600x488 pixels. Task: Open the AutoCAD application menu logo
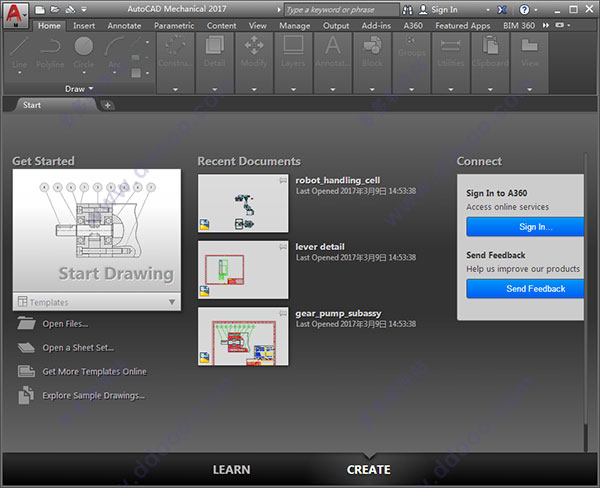point(15,15)
